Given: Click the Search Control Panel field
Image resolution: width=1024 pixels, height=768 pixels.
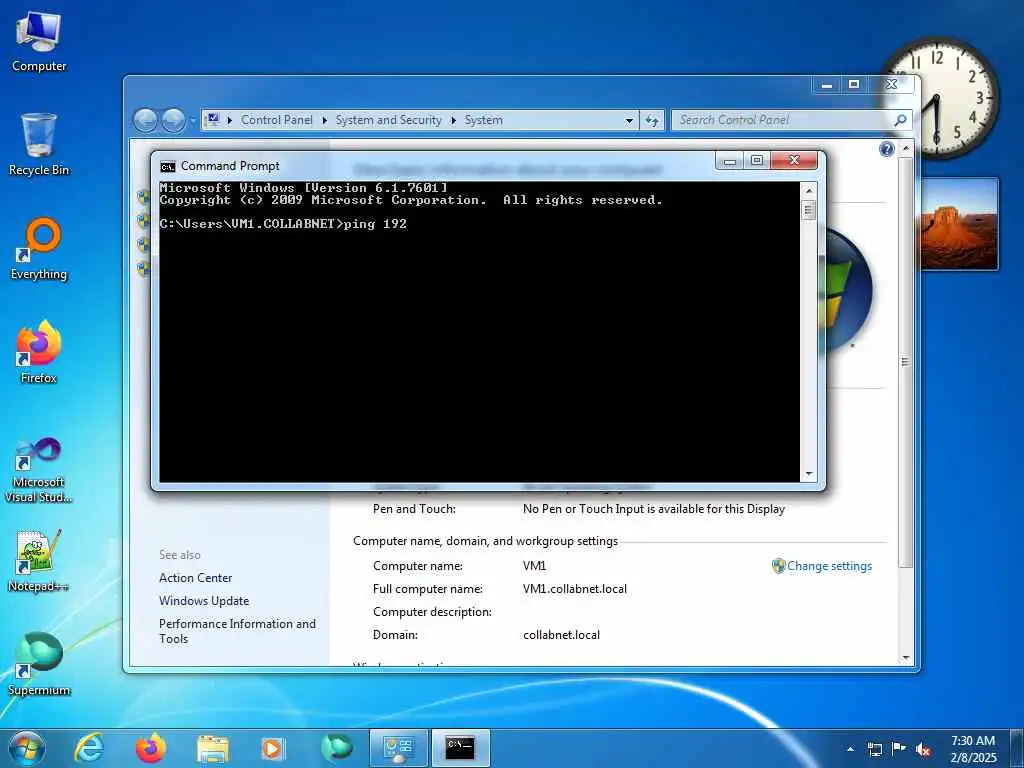Looking at the screenshot, I should point(784,120).
